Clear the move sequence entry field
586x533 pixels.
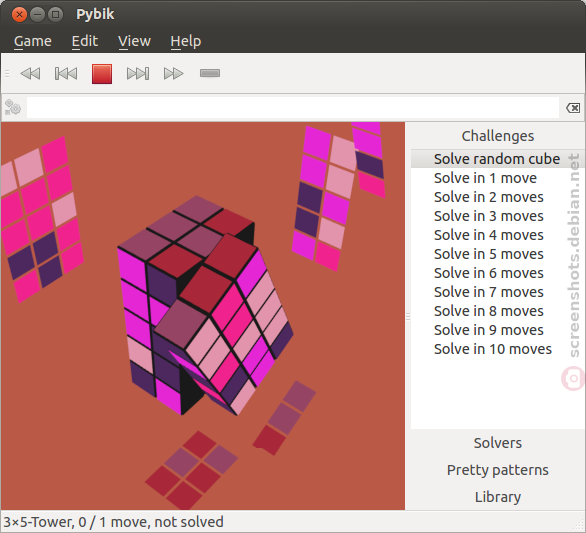(573, 108)
